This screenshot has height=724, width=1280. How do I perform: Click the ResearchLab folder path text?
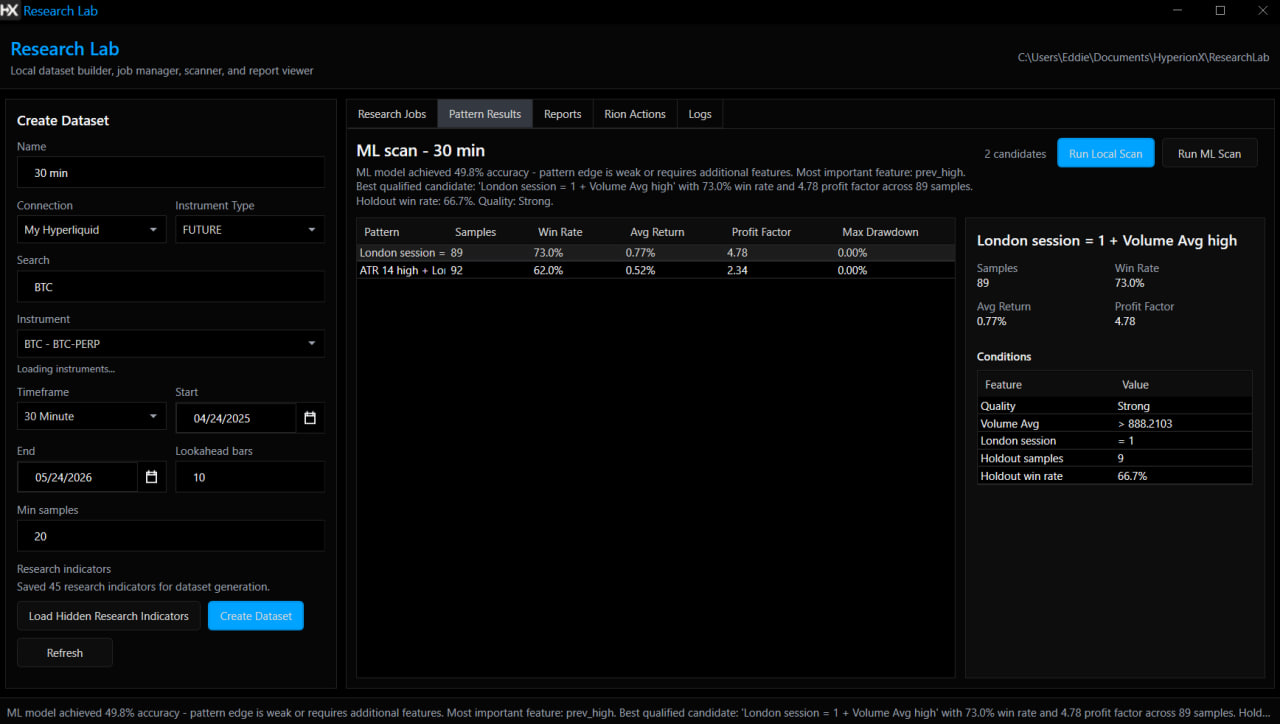1143,57
